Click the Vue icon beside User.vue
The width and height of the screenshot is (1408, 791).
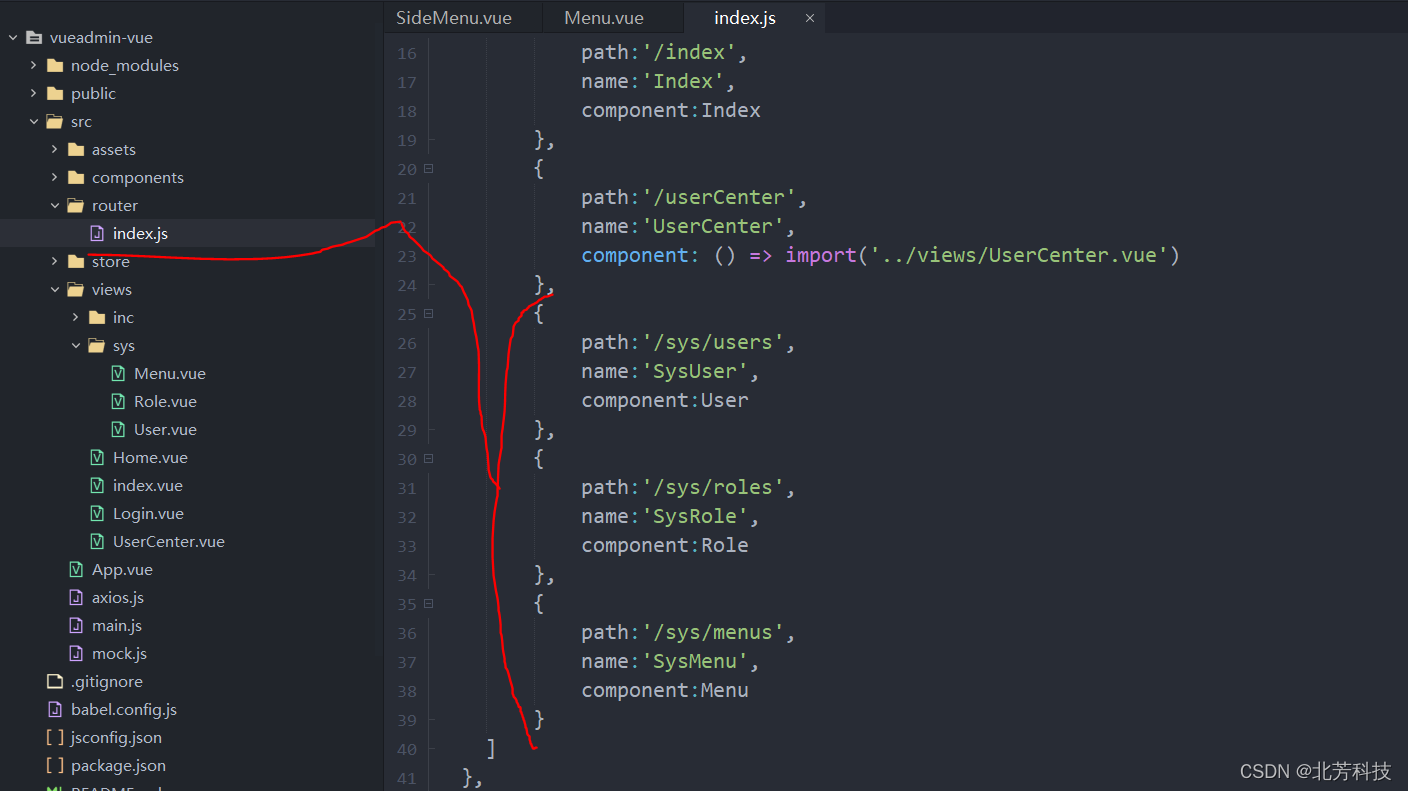[118, 430]
